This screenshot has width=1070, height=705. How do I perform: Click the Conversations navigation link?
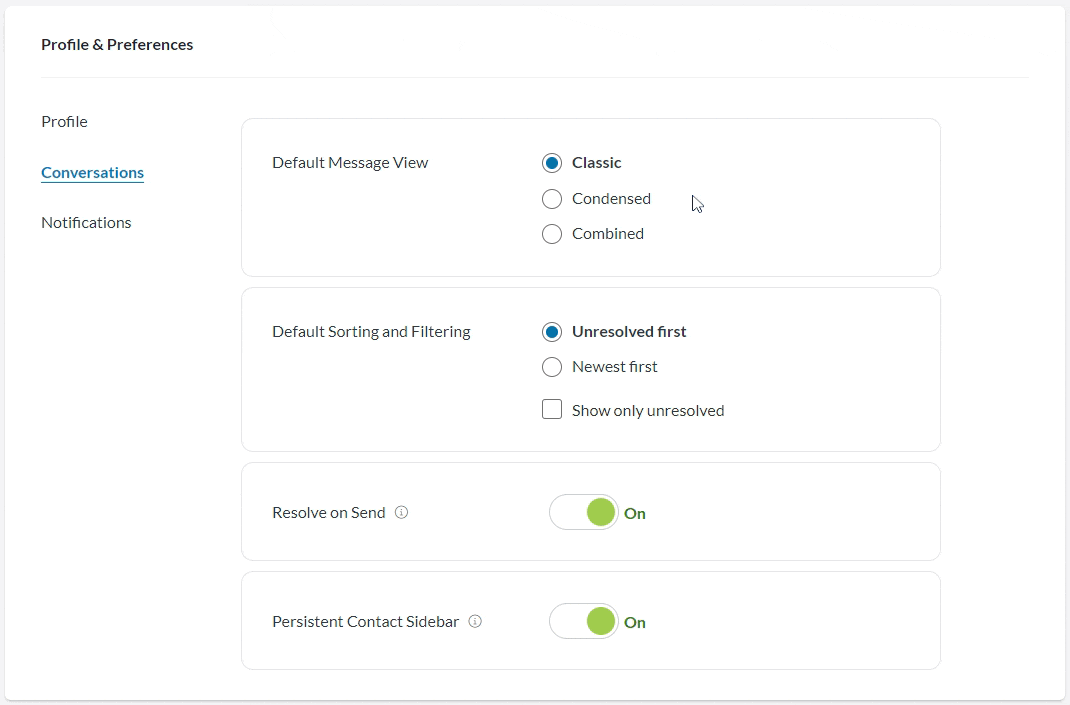92,172
